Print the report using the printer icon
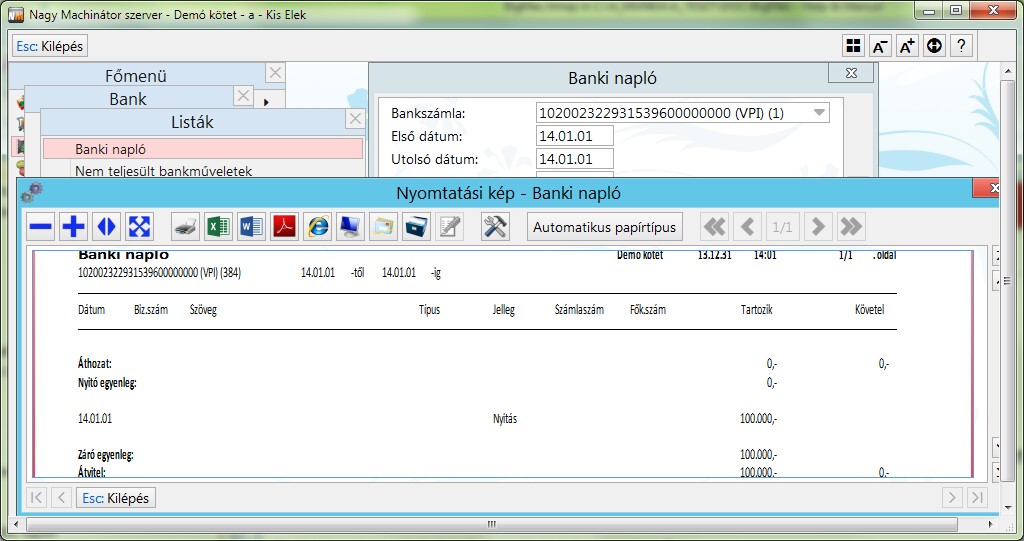Viewport: 1024px width, 541px height. point(186,227)
